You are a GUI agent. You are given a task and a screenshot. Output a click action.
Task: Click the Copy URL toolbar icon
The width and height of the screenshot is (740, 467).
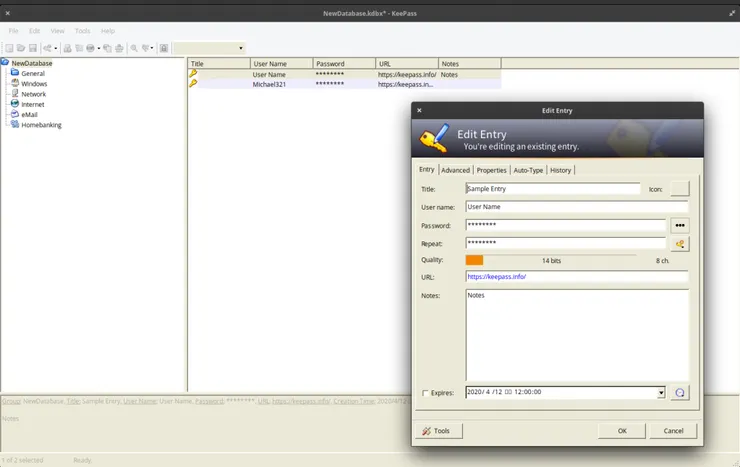(x=108, y=48)
